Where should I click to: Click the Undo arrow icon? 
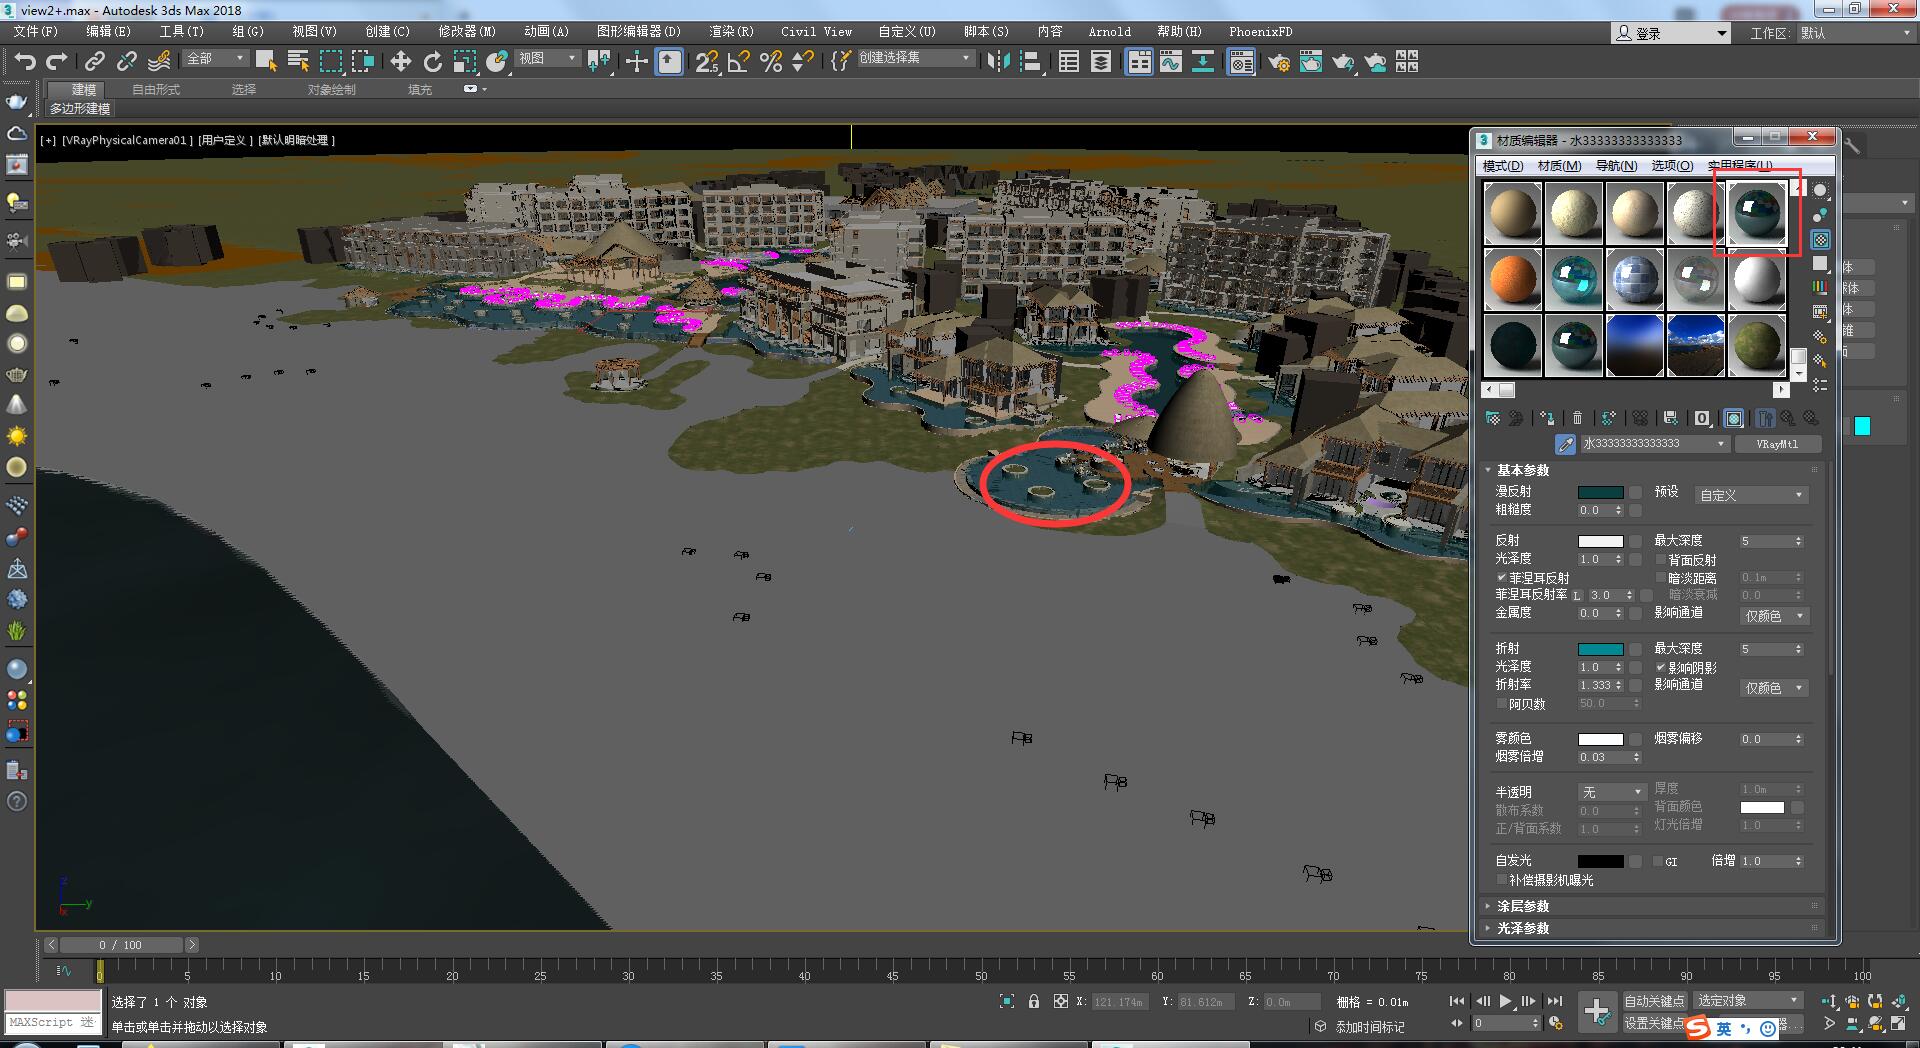(x=25, y=62)
